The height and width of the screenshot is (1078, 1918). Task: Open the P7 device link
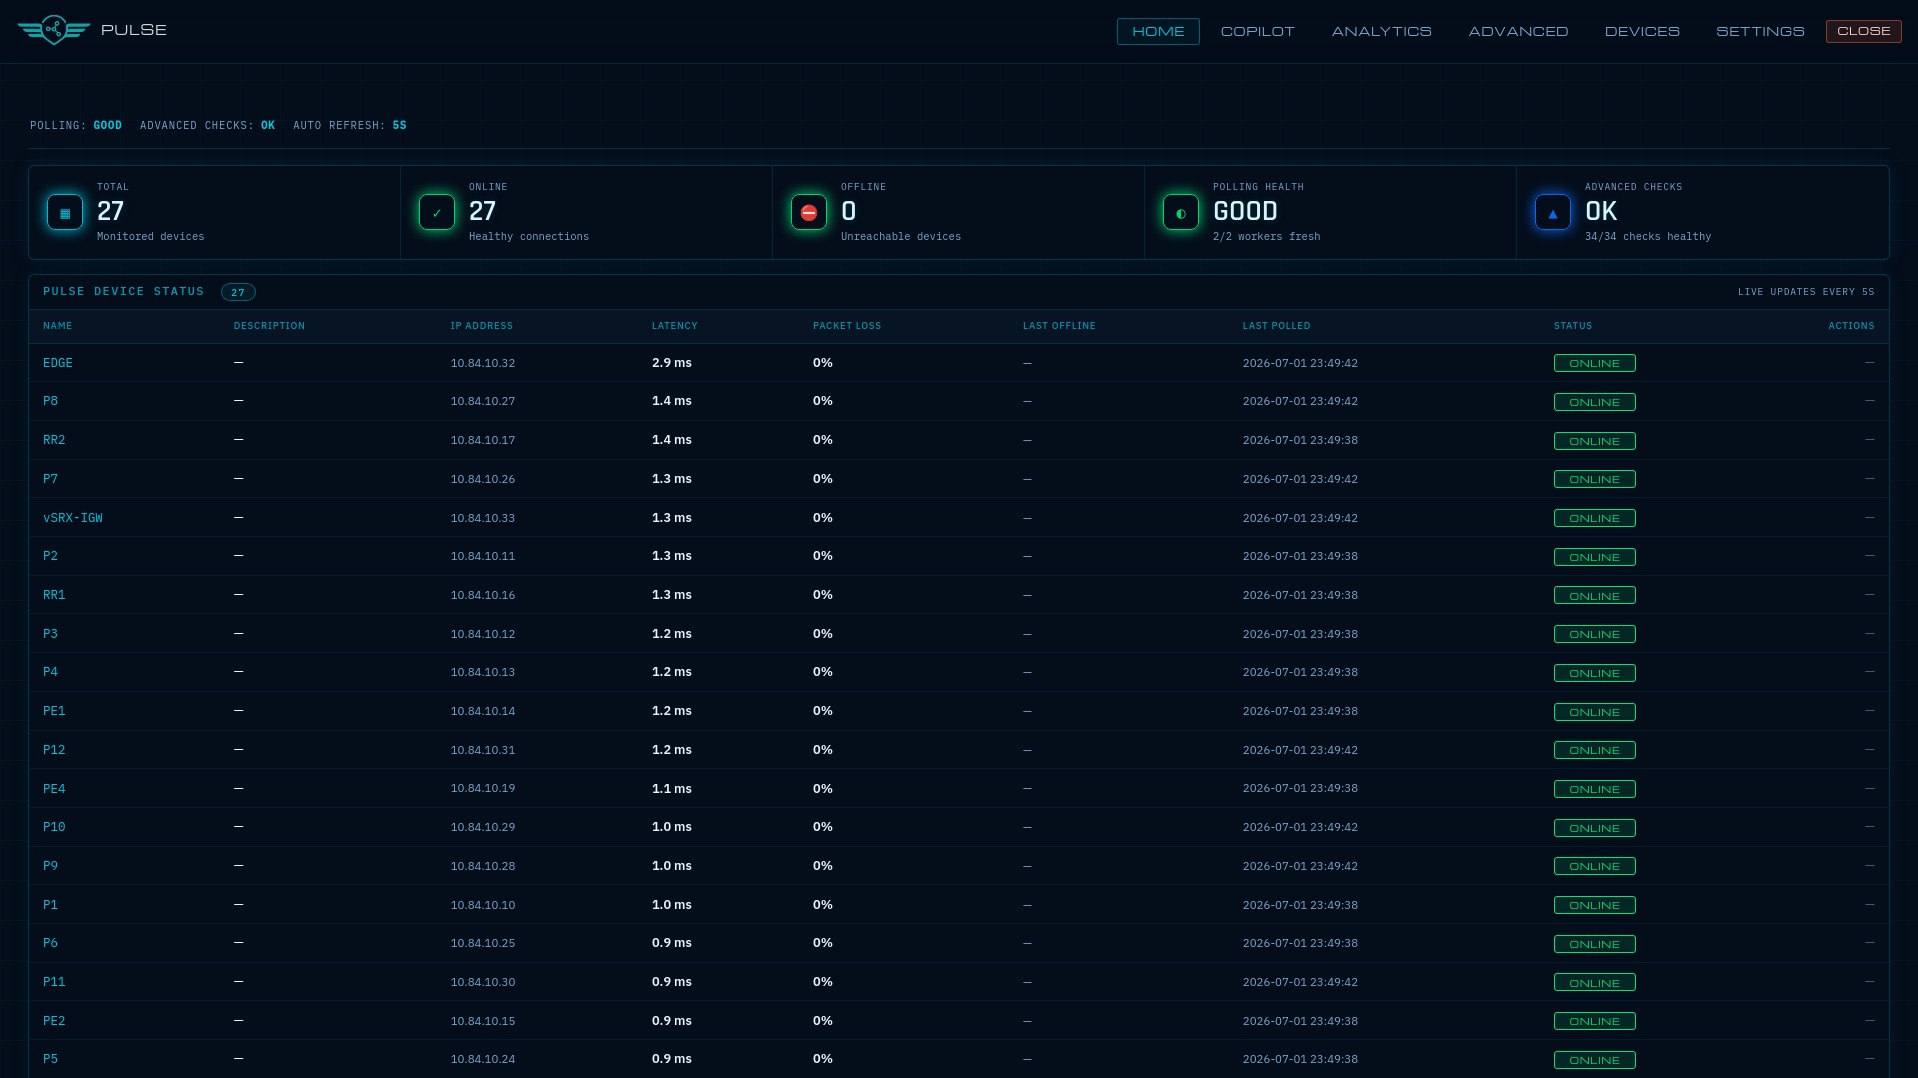click(x=50, y=479)
